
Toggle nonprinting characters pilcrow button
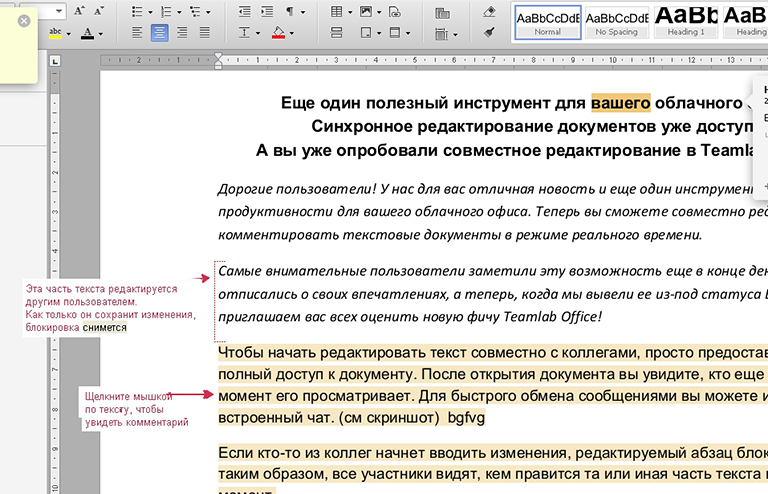point(290,12)
